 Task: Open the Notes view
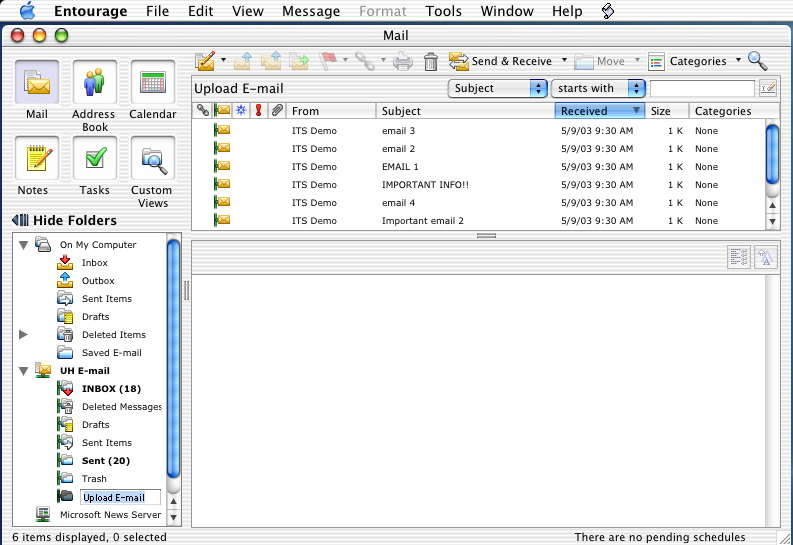[37, 158]
